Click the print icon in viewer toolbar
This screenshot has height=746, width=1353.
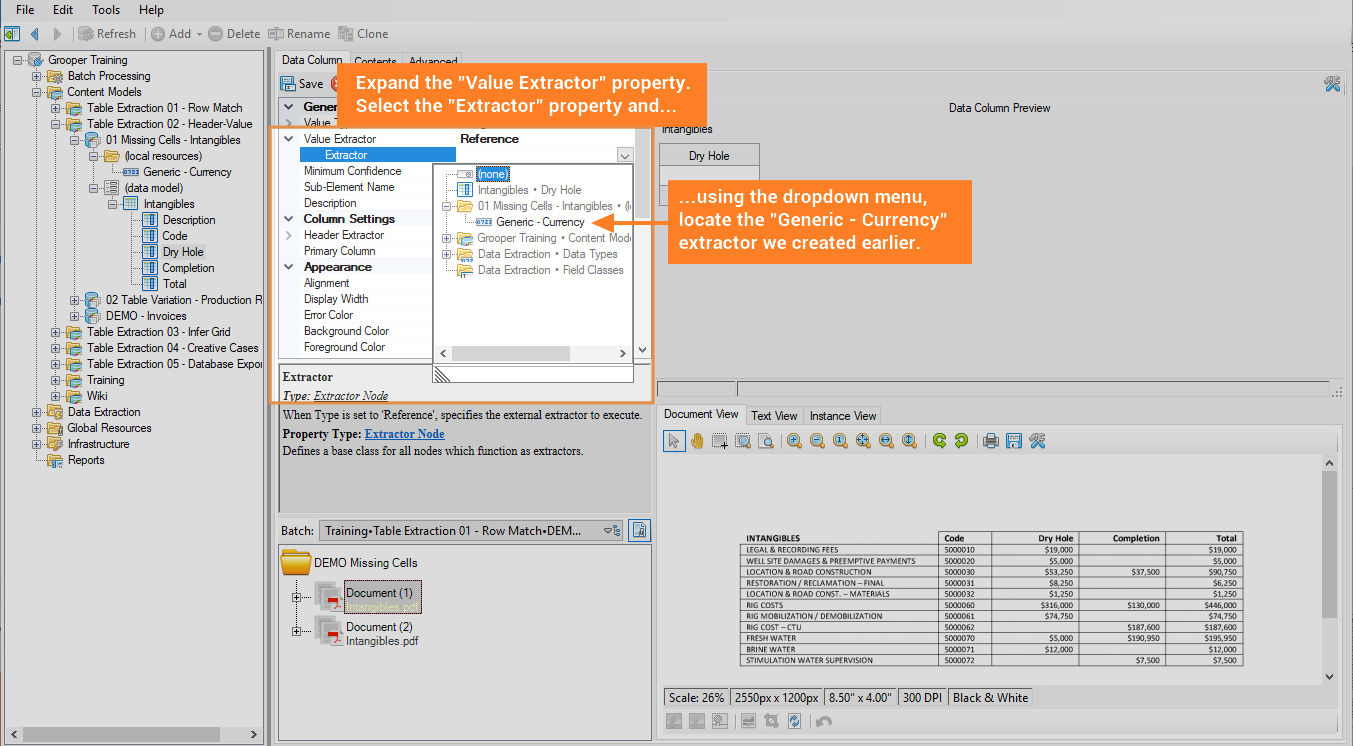(x=991, y=440)
